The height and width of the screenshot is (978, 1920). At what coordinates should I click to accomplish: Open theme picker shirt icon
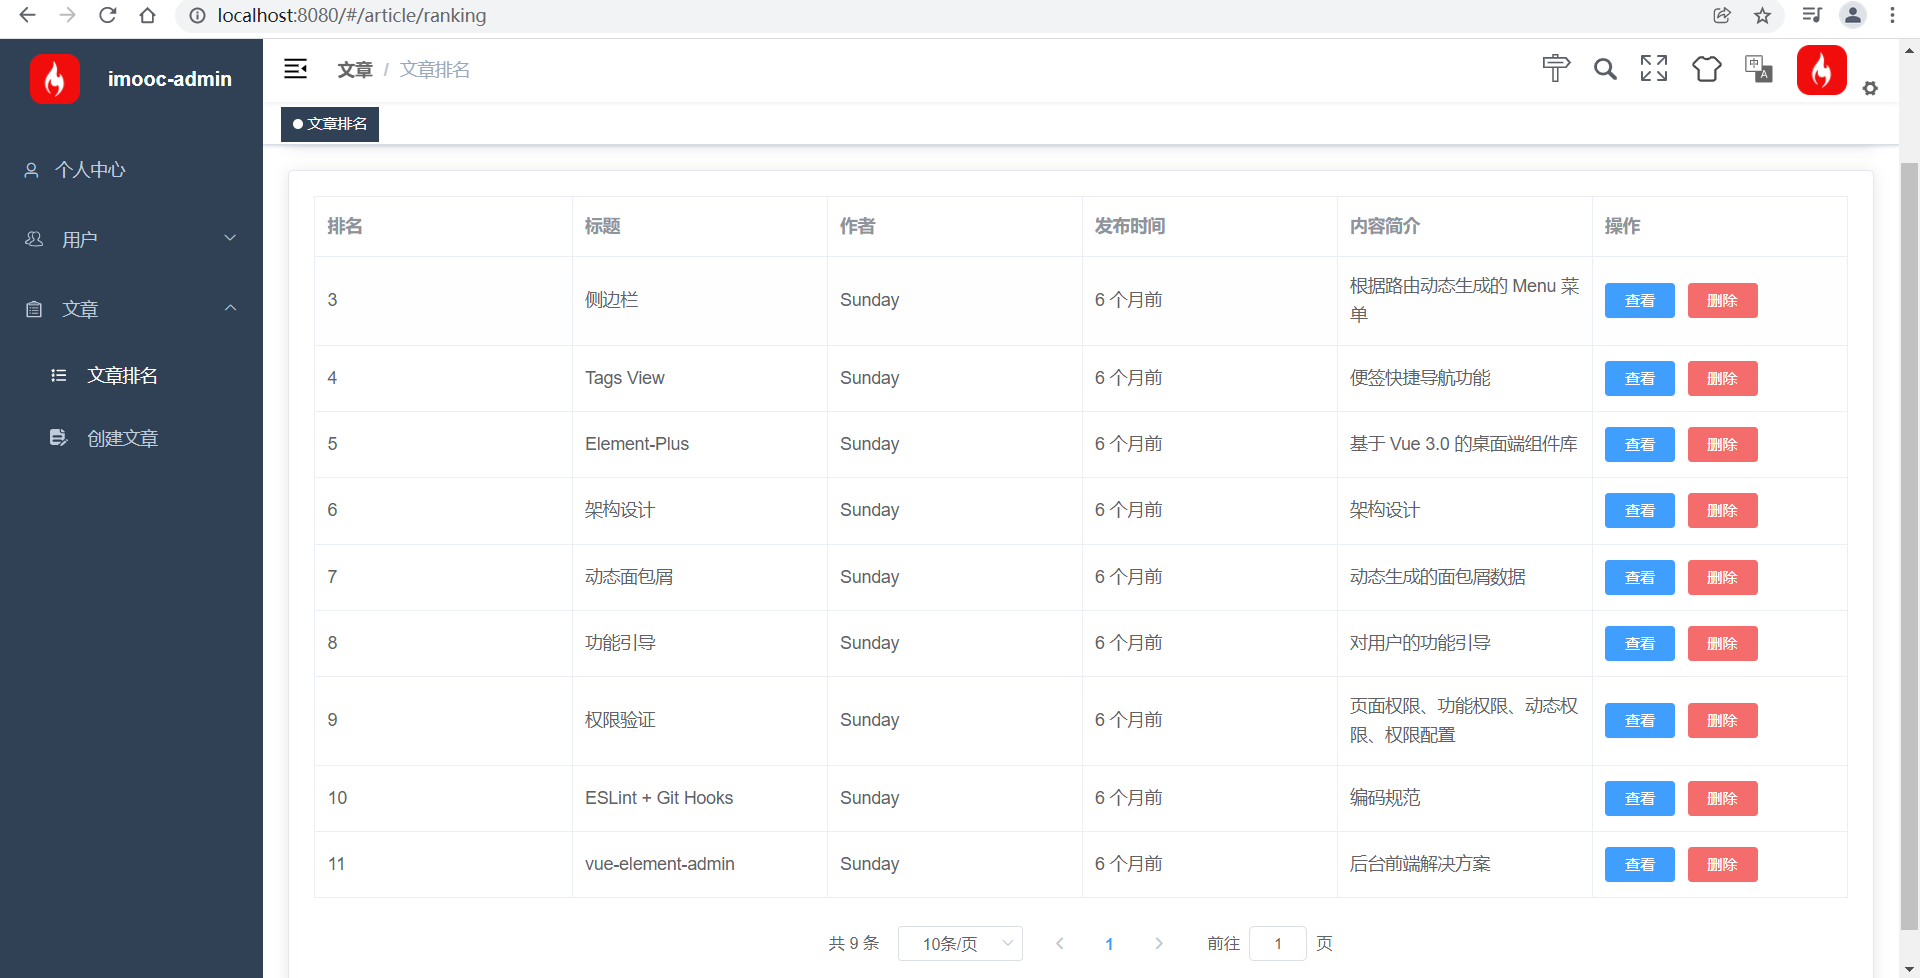(x=1707, y=69)
